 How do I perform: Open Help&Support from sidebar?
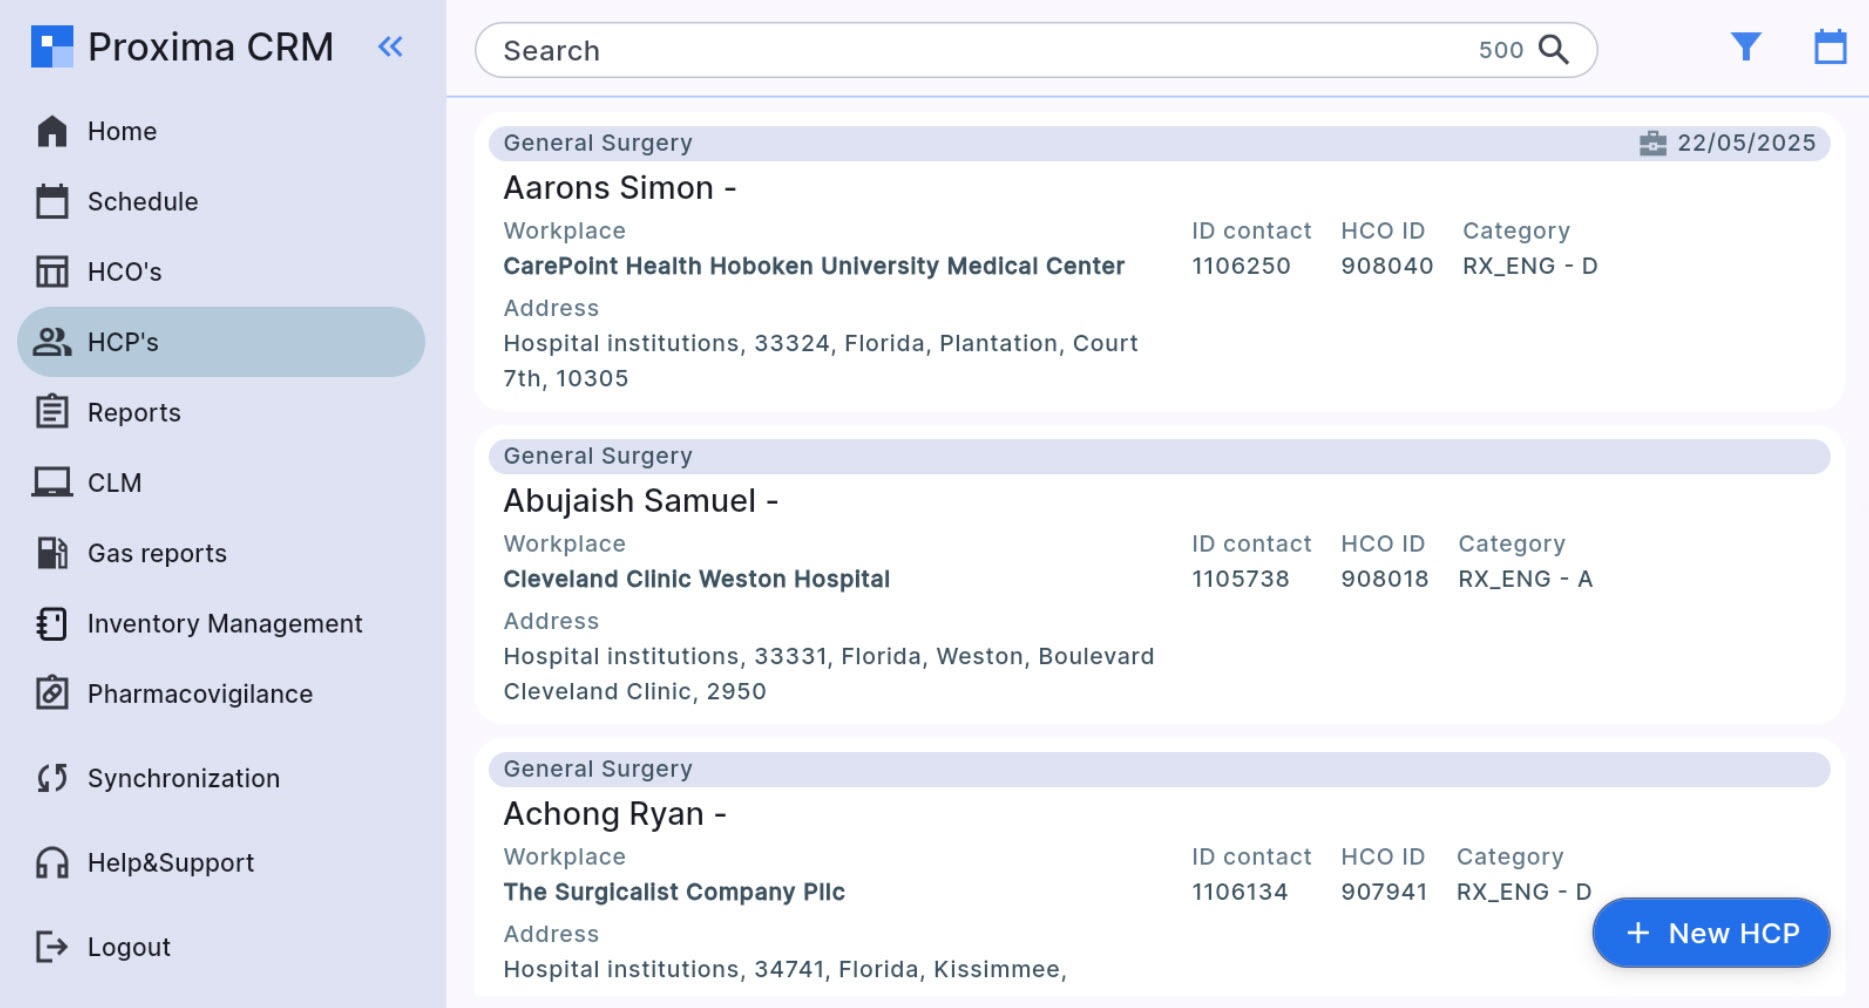point(170,862)
